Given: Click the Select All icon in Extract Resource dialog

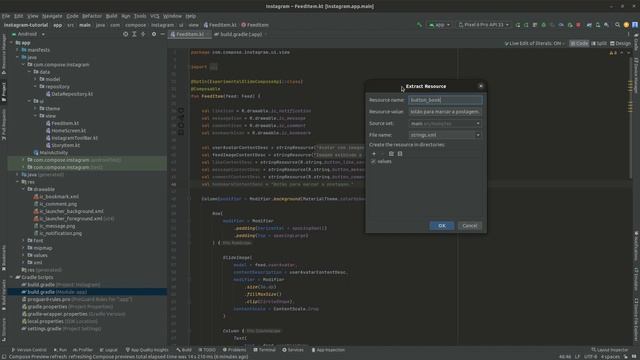Looking at the screenshot, I should [x=391, y=154].
